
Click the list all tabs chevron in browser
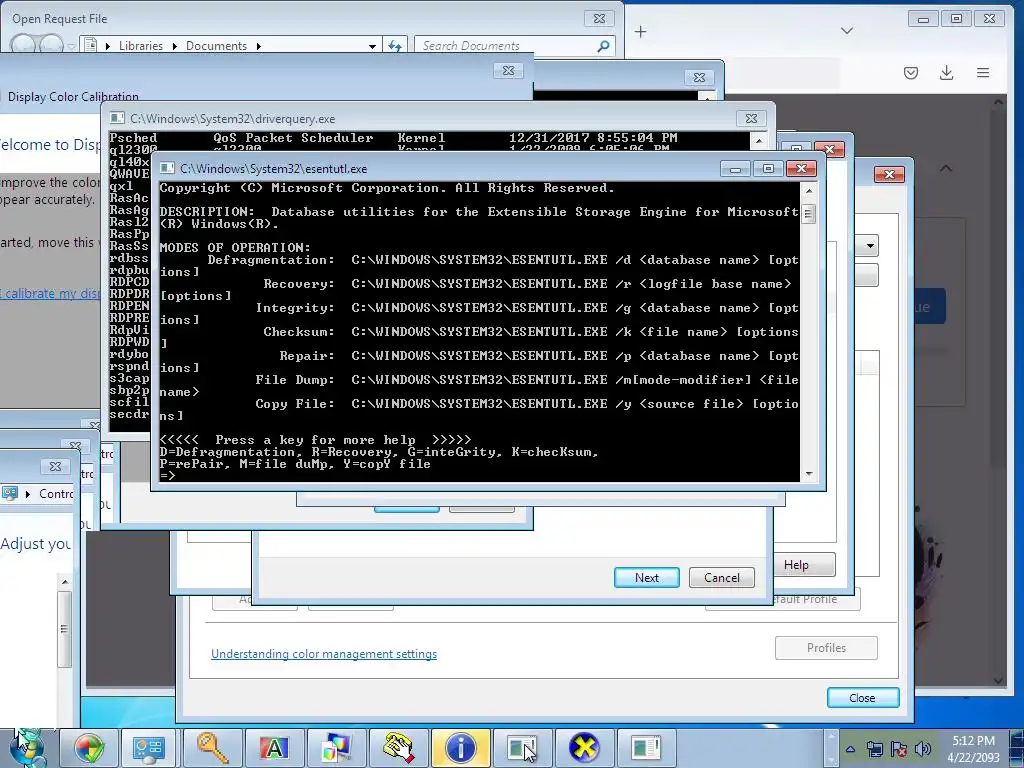pyautogui.click(x=847, y=31)
